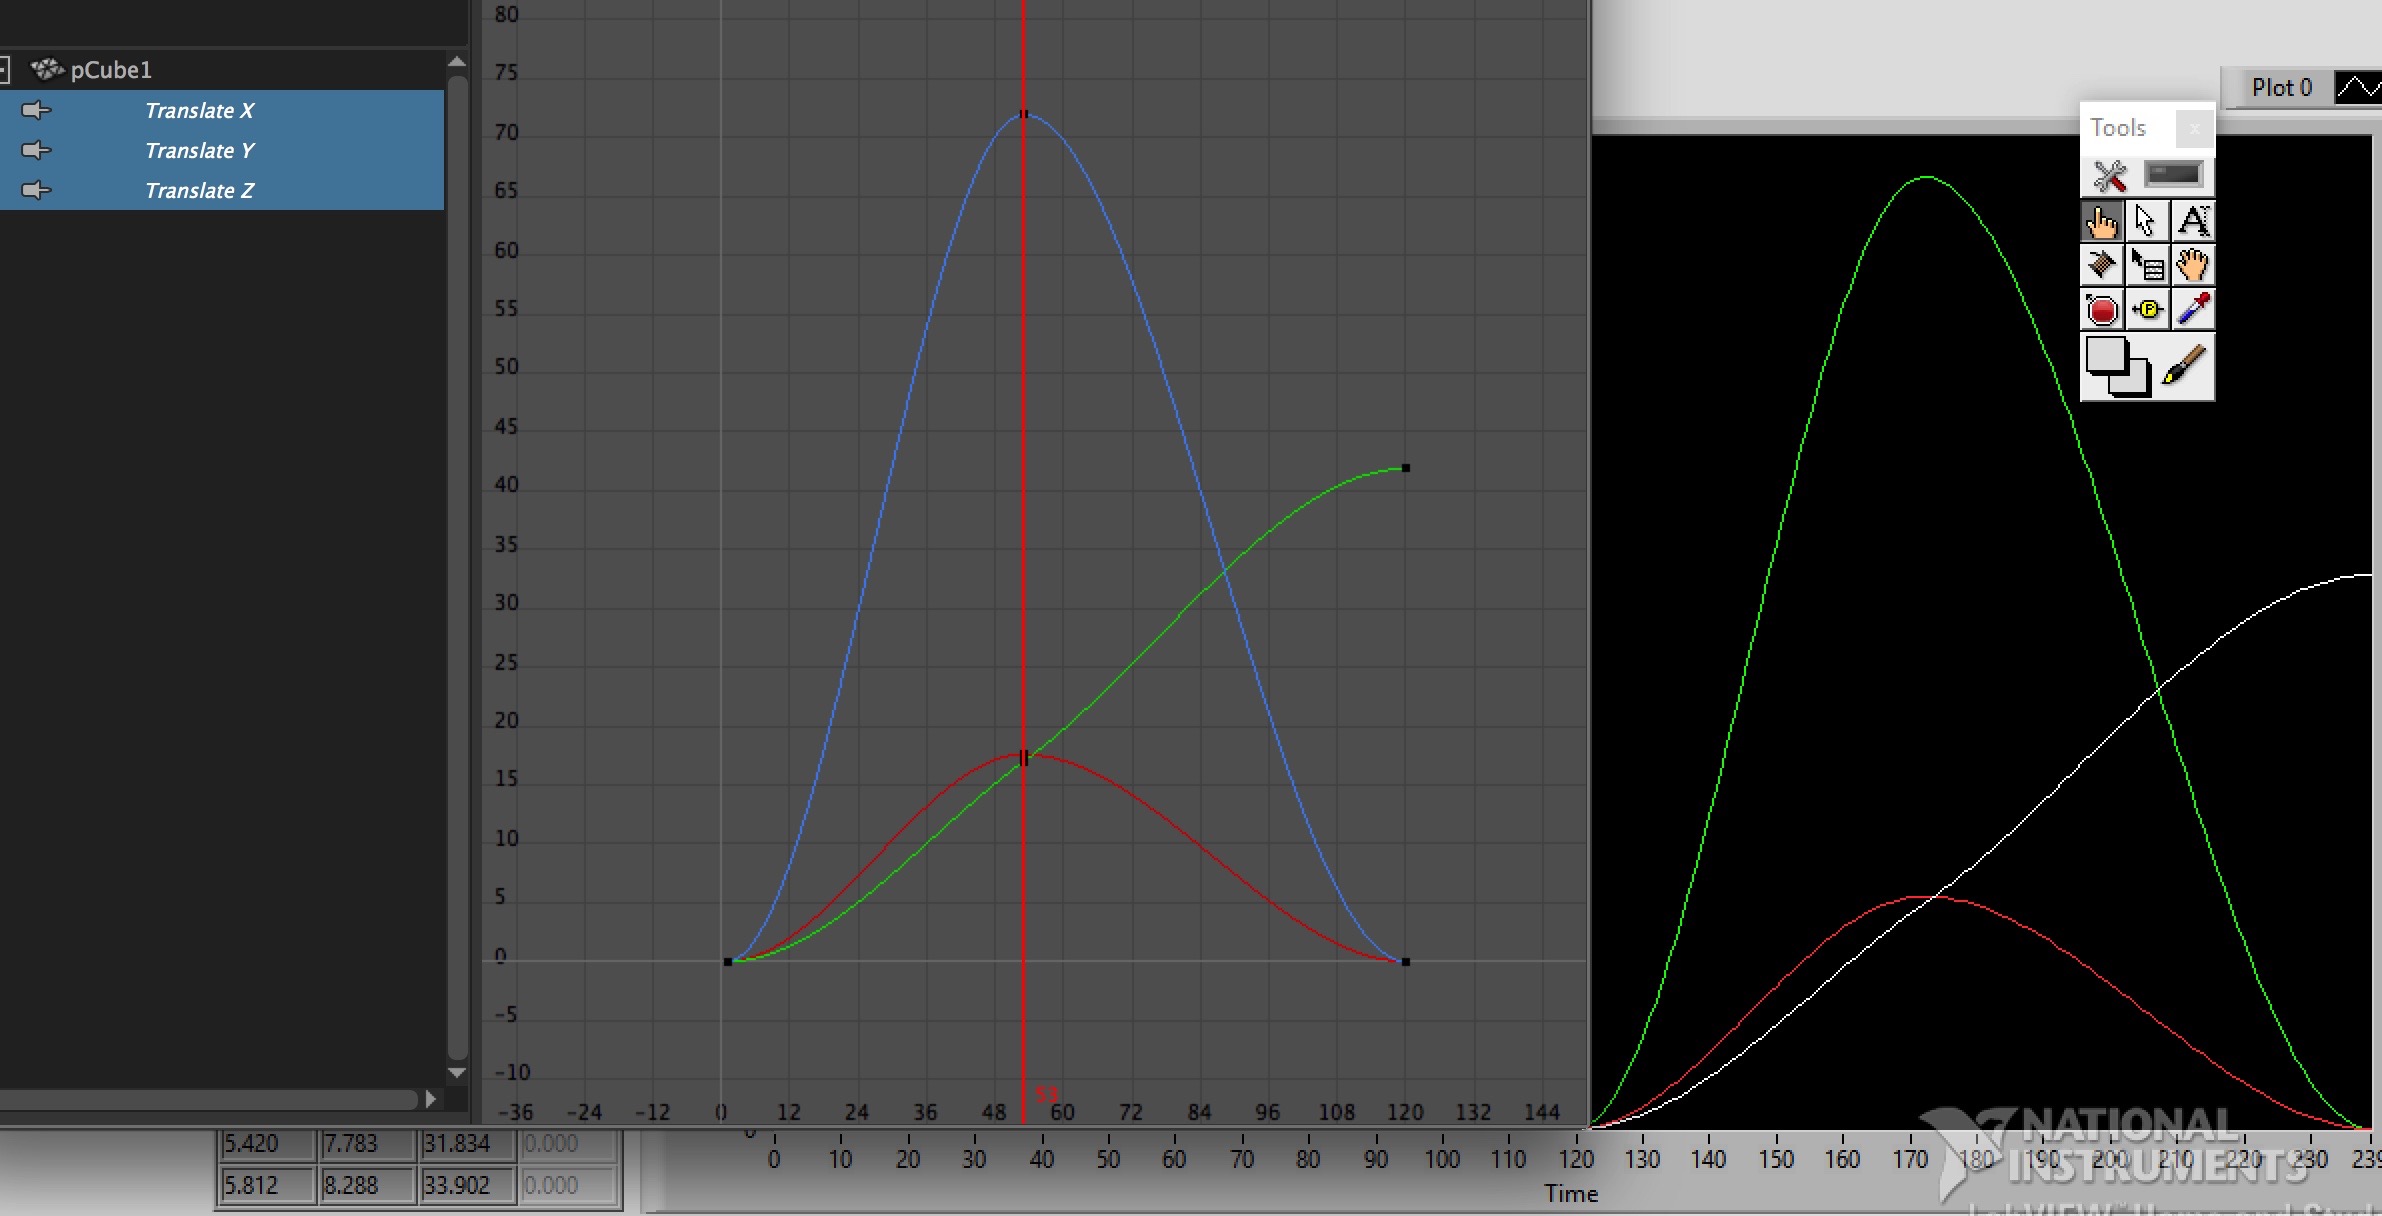This screenshot has width=2382, height=1216.
Task: Toggle the automatic tool selection LED indicator
Action: pyautogui.click(x=2174, y=175)
